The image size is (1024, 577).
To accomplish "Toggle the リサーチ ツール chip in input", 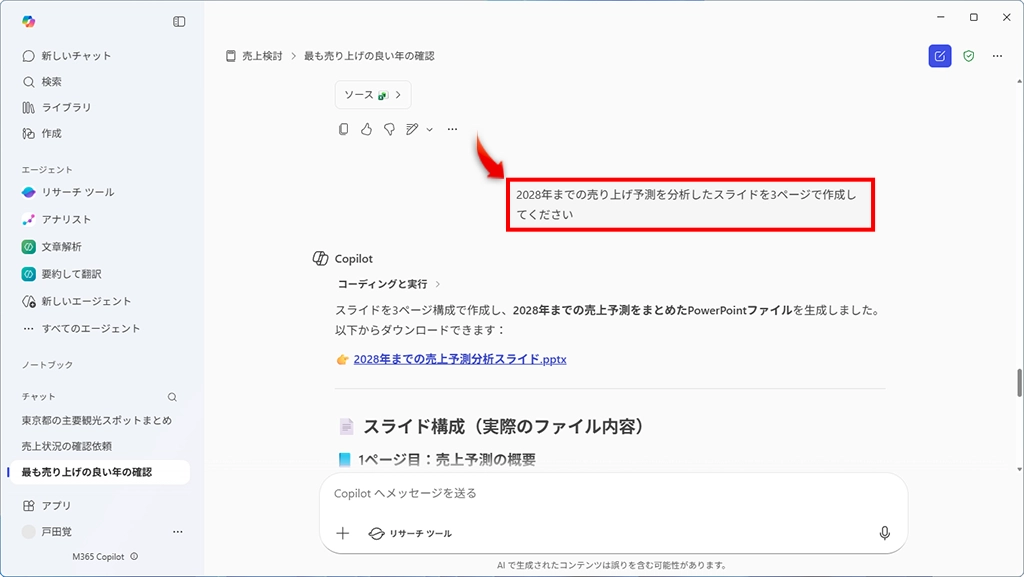I will [411, 533].
